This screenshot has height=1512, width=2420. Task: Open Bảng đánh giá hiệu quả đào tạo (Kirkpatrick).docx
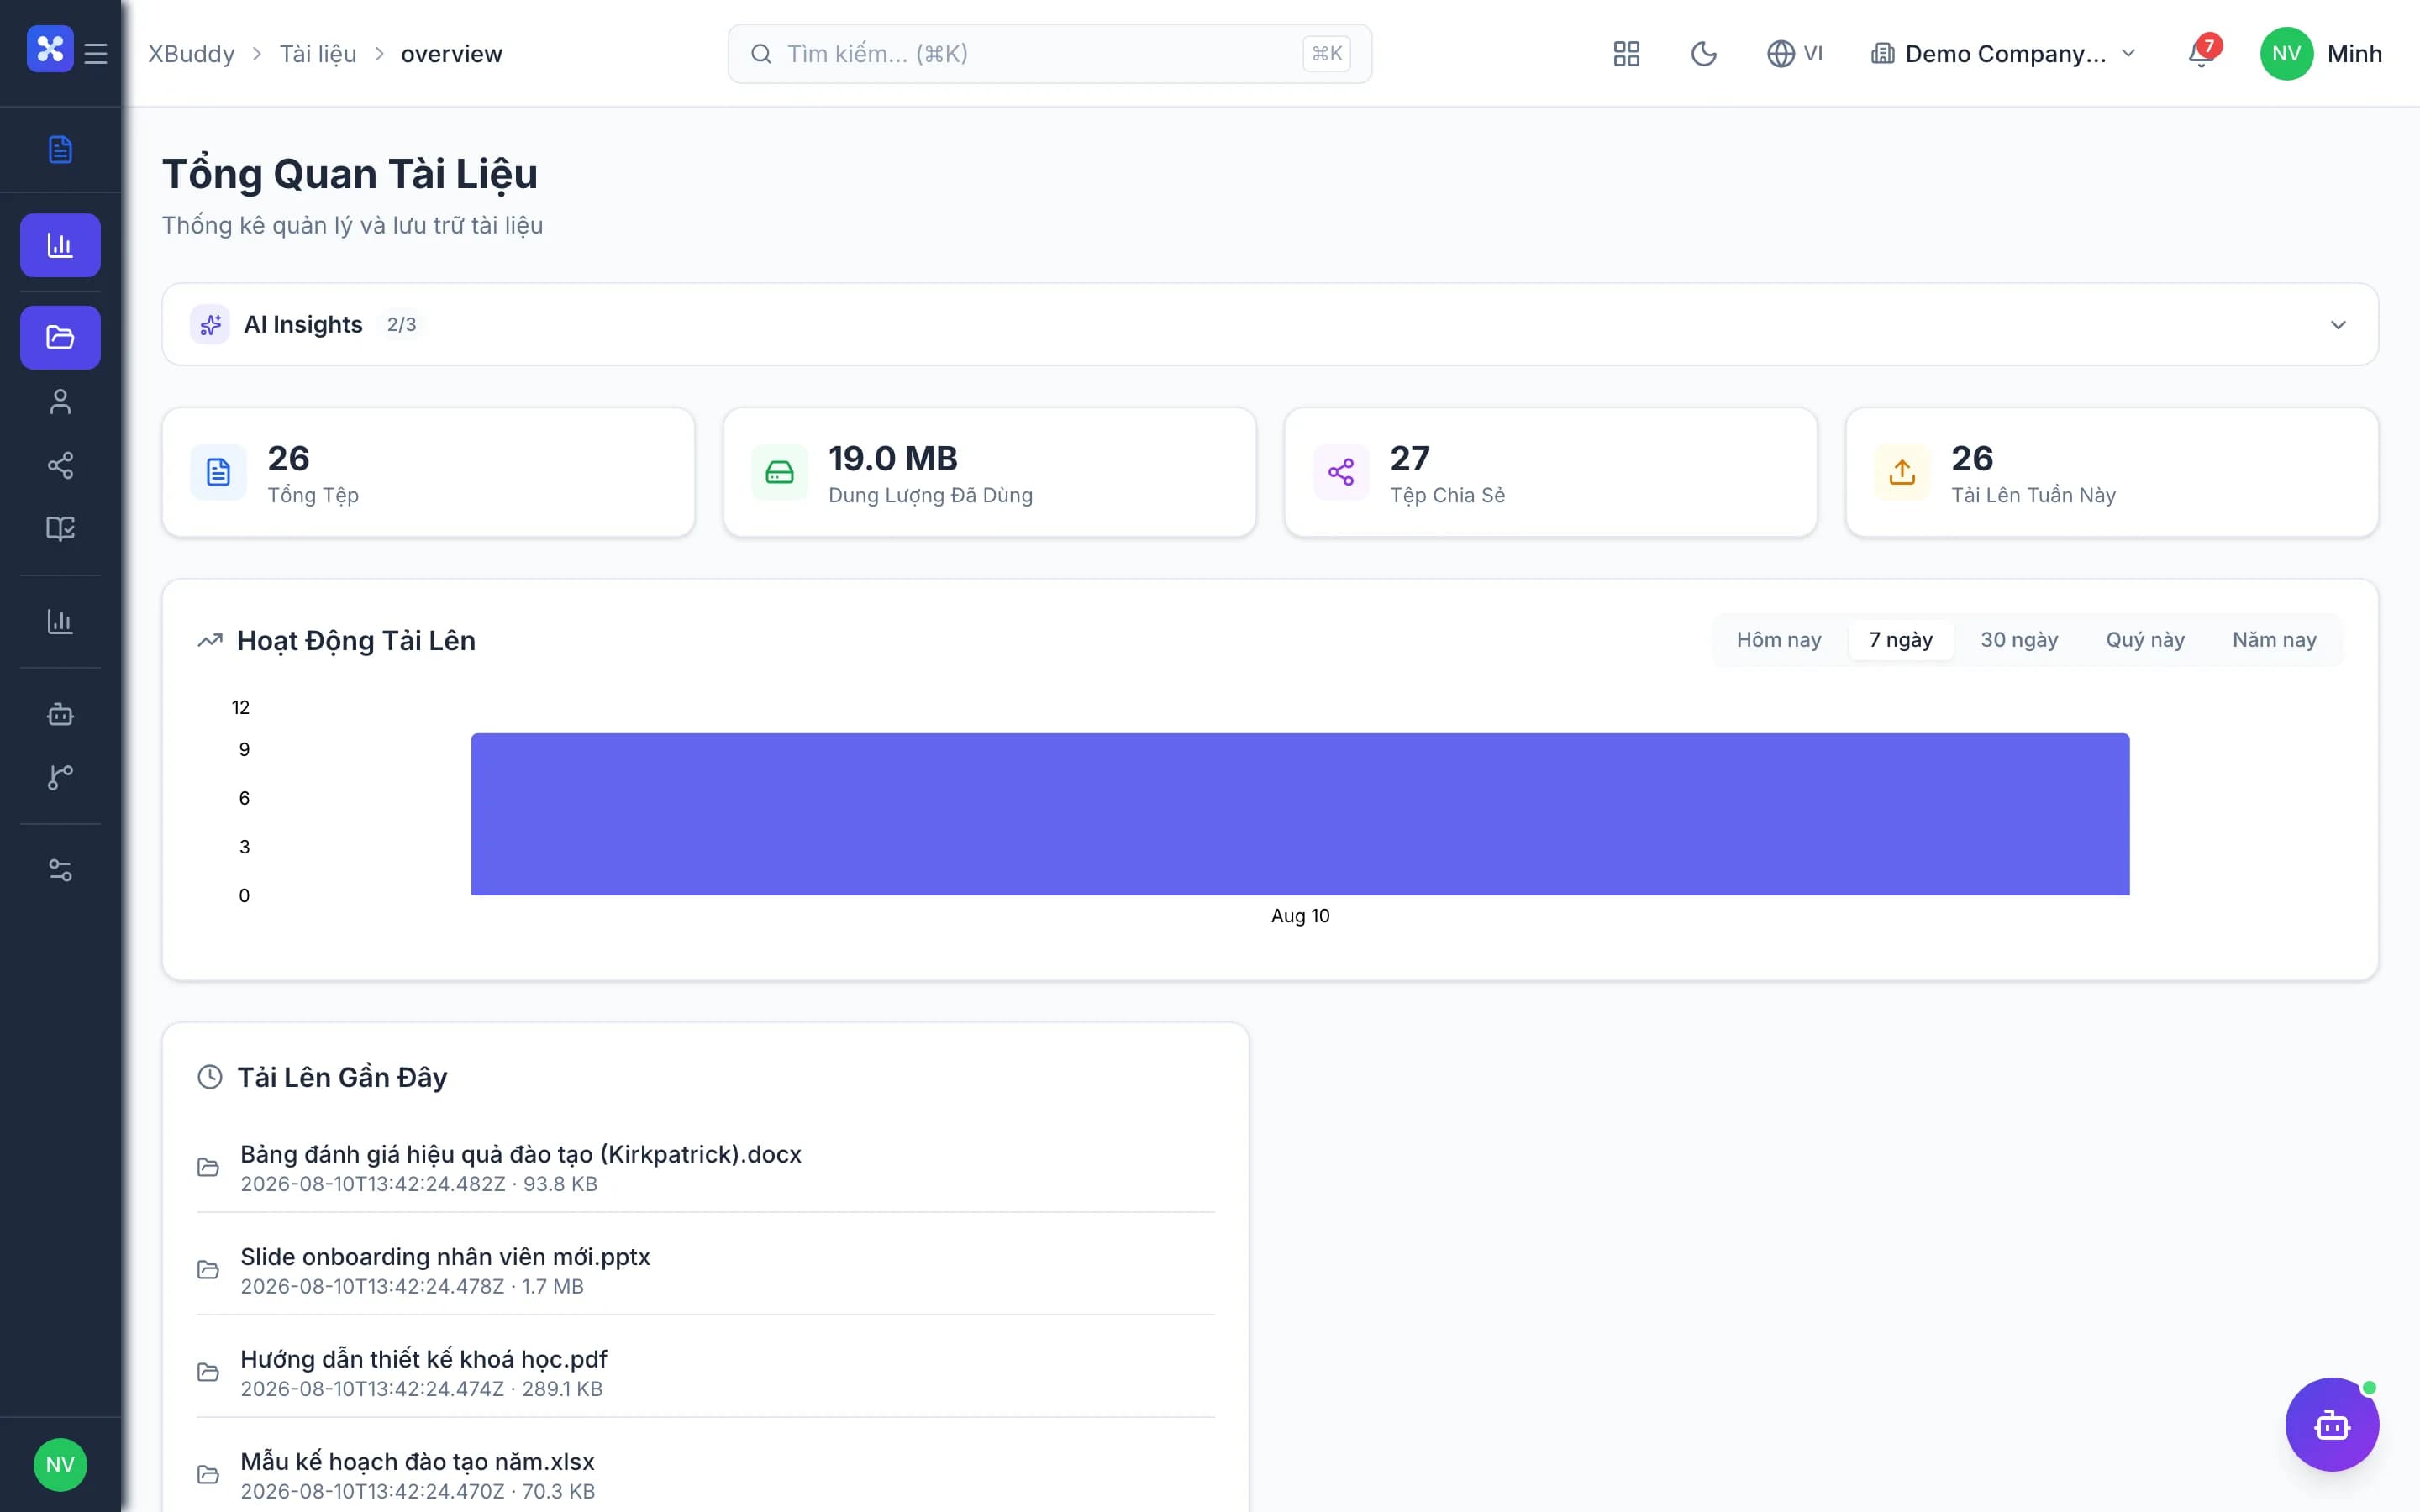[706, 1167]
